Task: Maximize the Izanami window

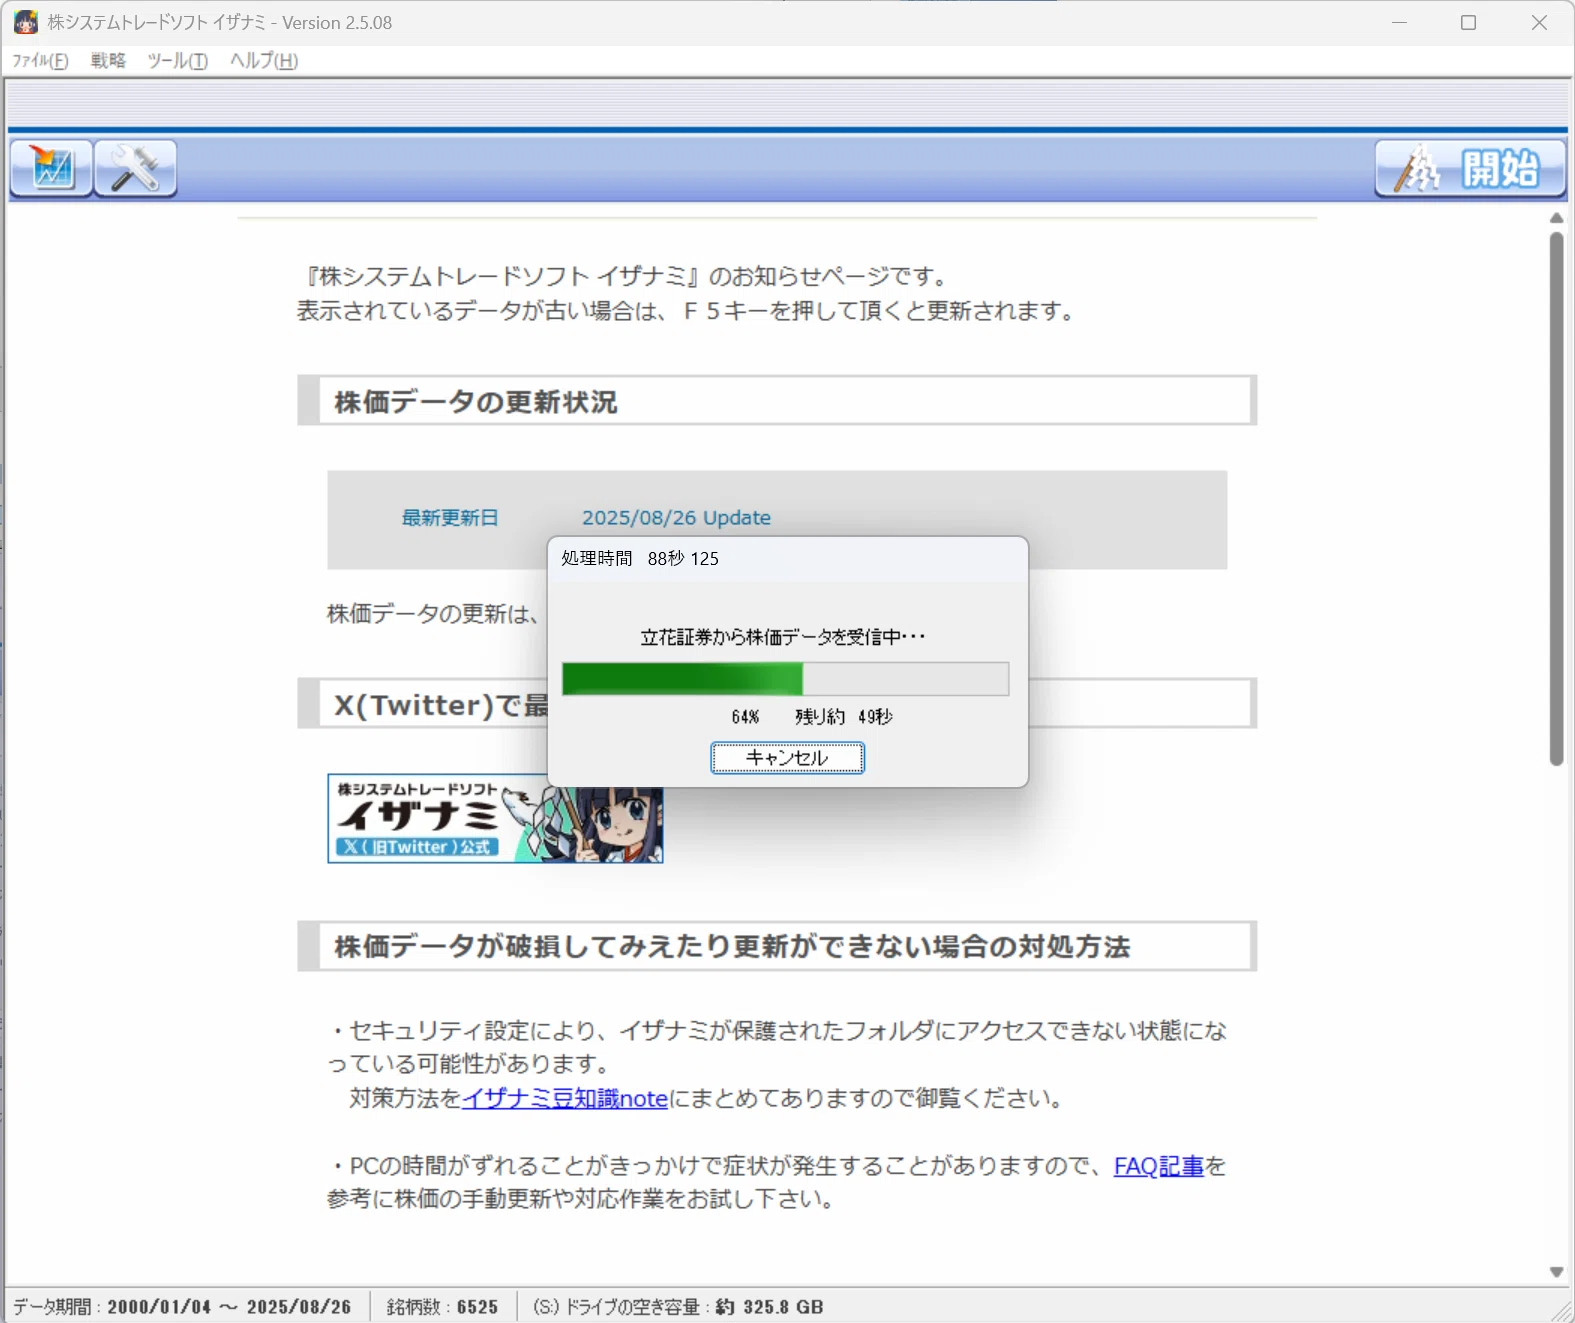Action: point(1468,22)
